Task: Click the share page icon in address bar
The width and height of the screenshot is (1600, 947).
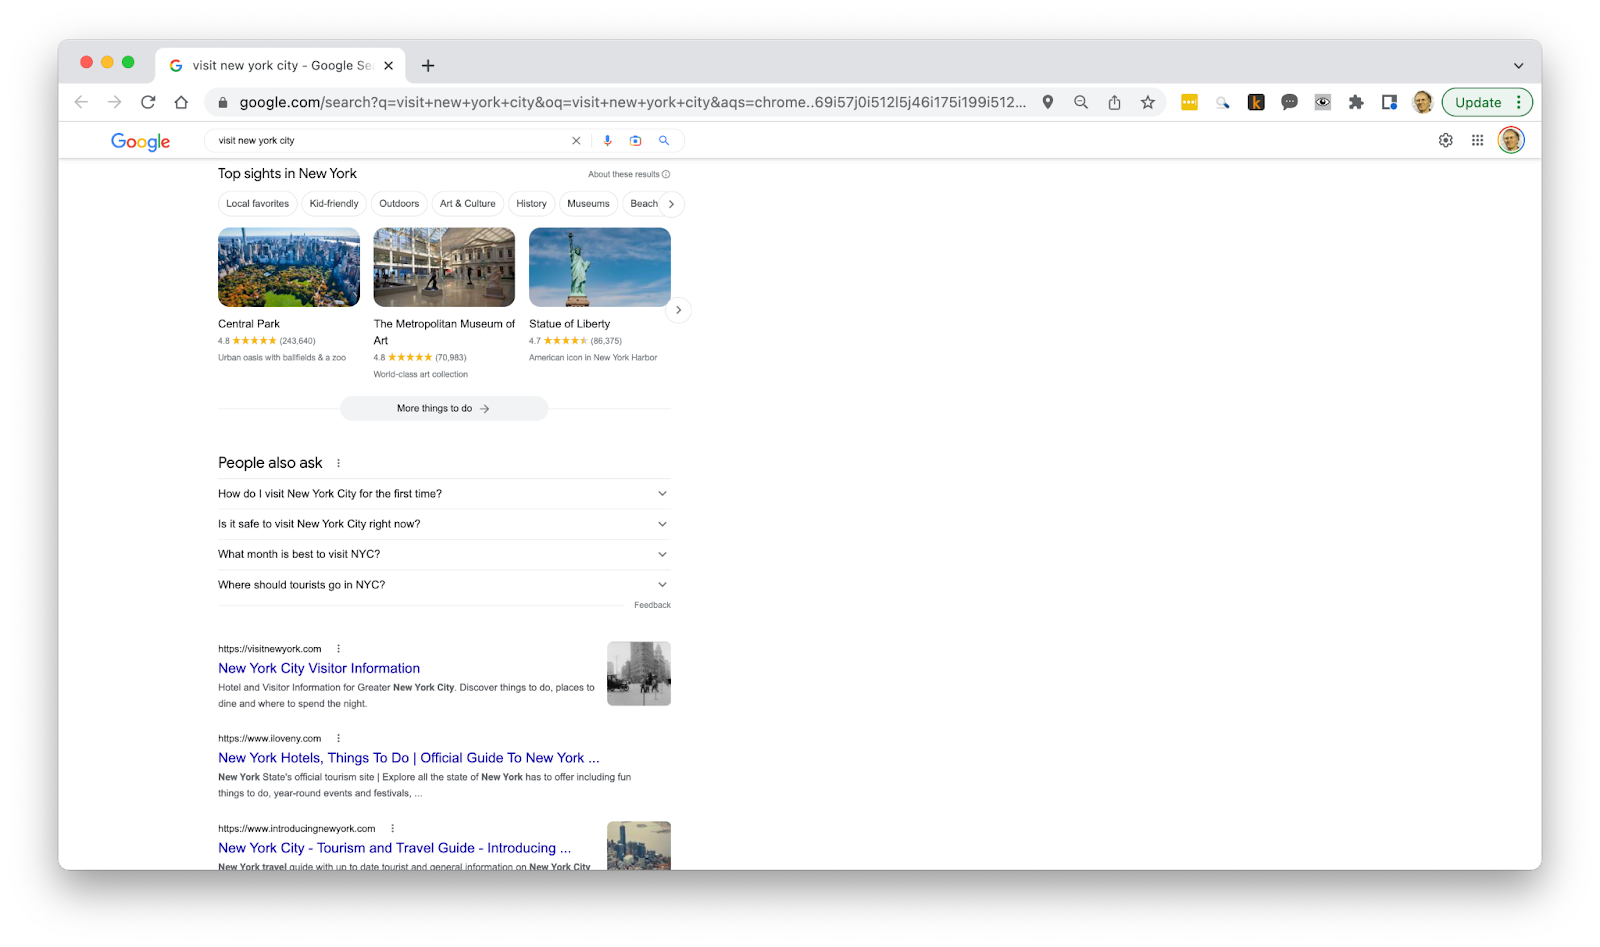Action: point(1114,102)
